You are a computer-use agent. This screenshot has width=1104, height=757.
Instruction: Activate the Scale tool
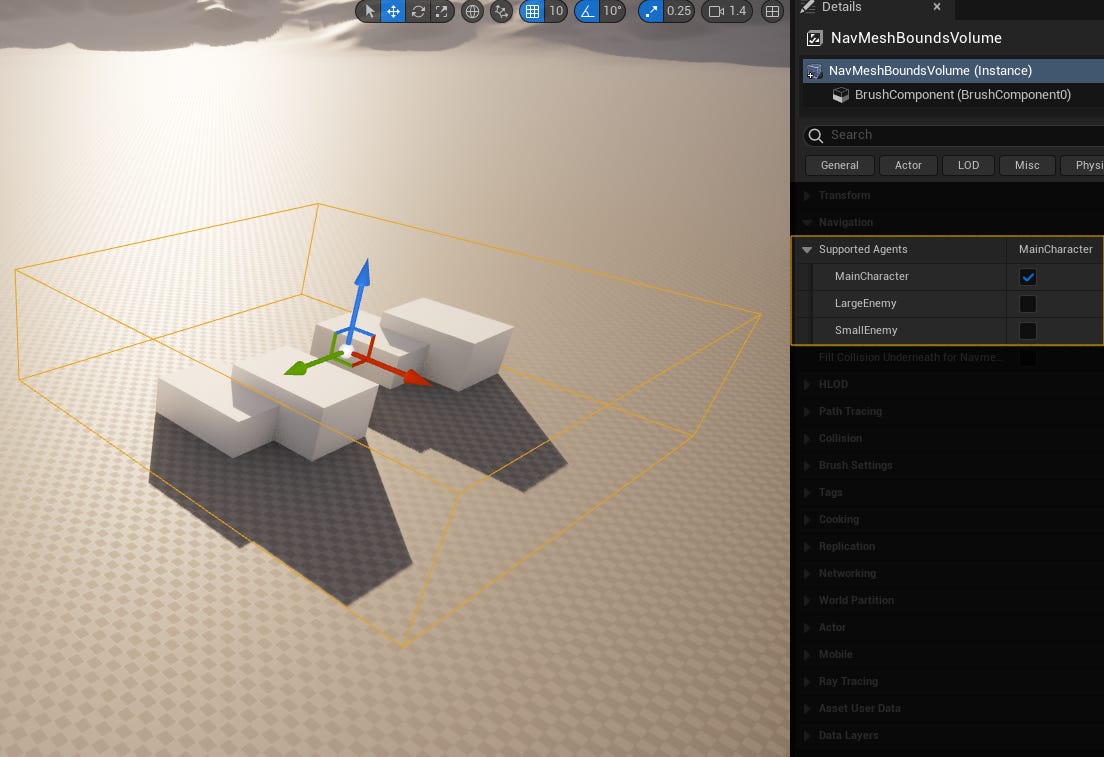(x=442, y=11)
